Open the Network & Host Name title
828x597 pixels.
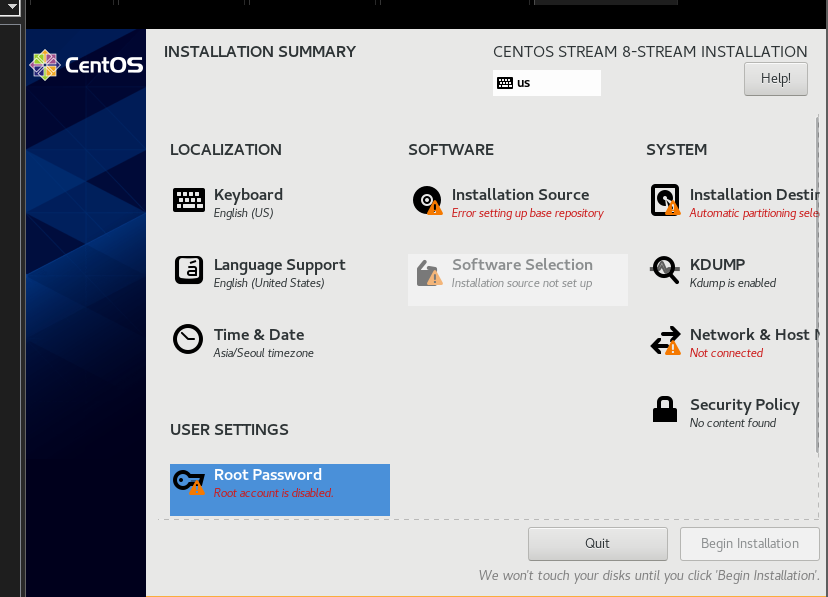pyautogui.click(x=755, y=335)
